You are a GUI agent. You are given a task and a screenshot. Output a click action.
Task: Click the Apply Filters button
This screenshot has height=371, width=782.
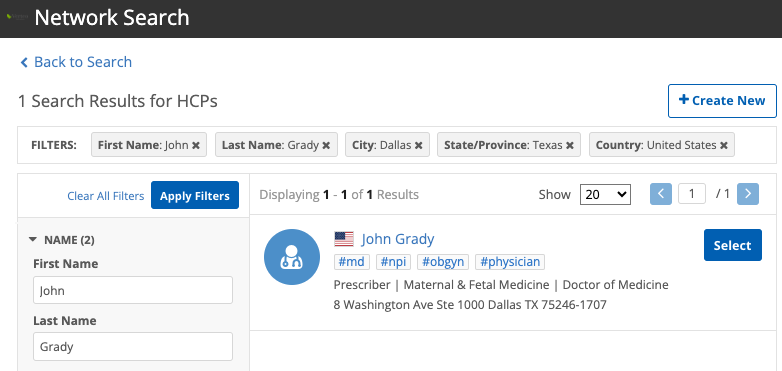click(195, 195)
